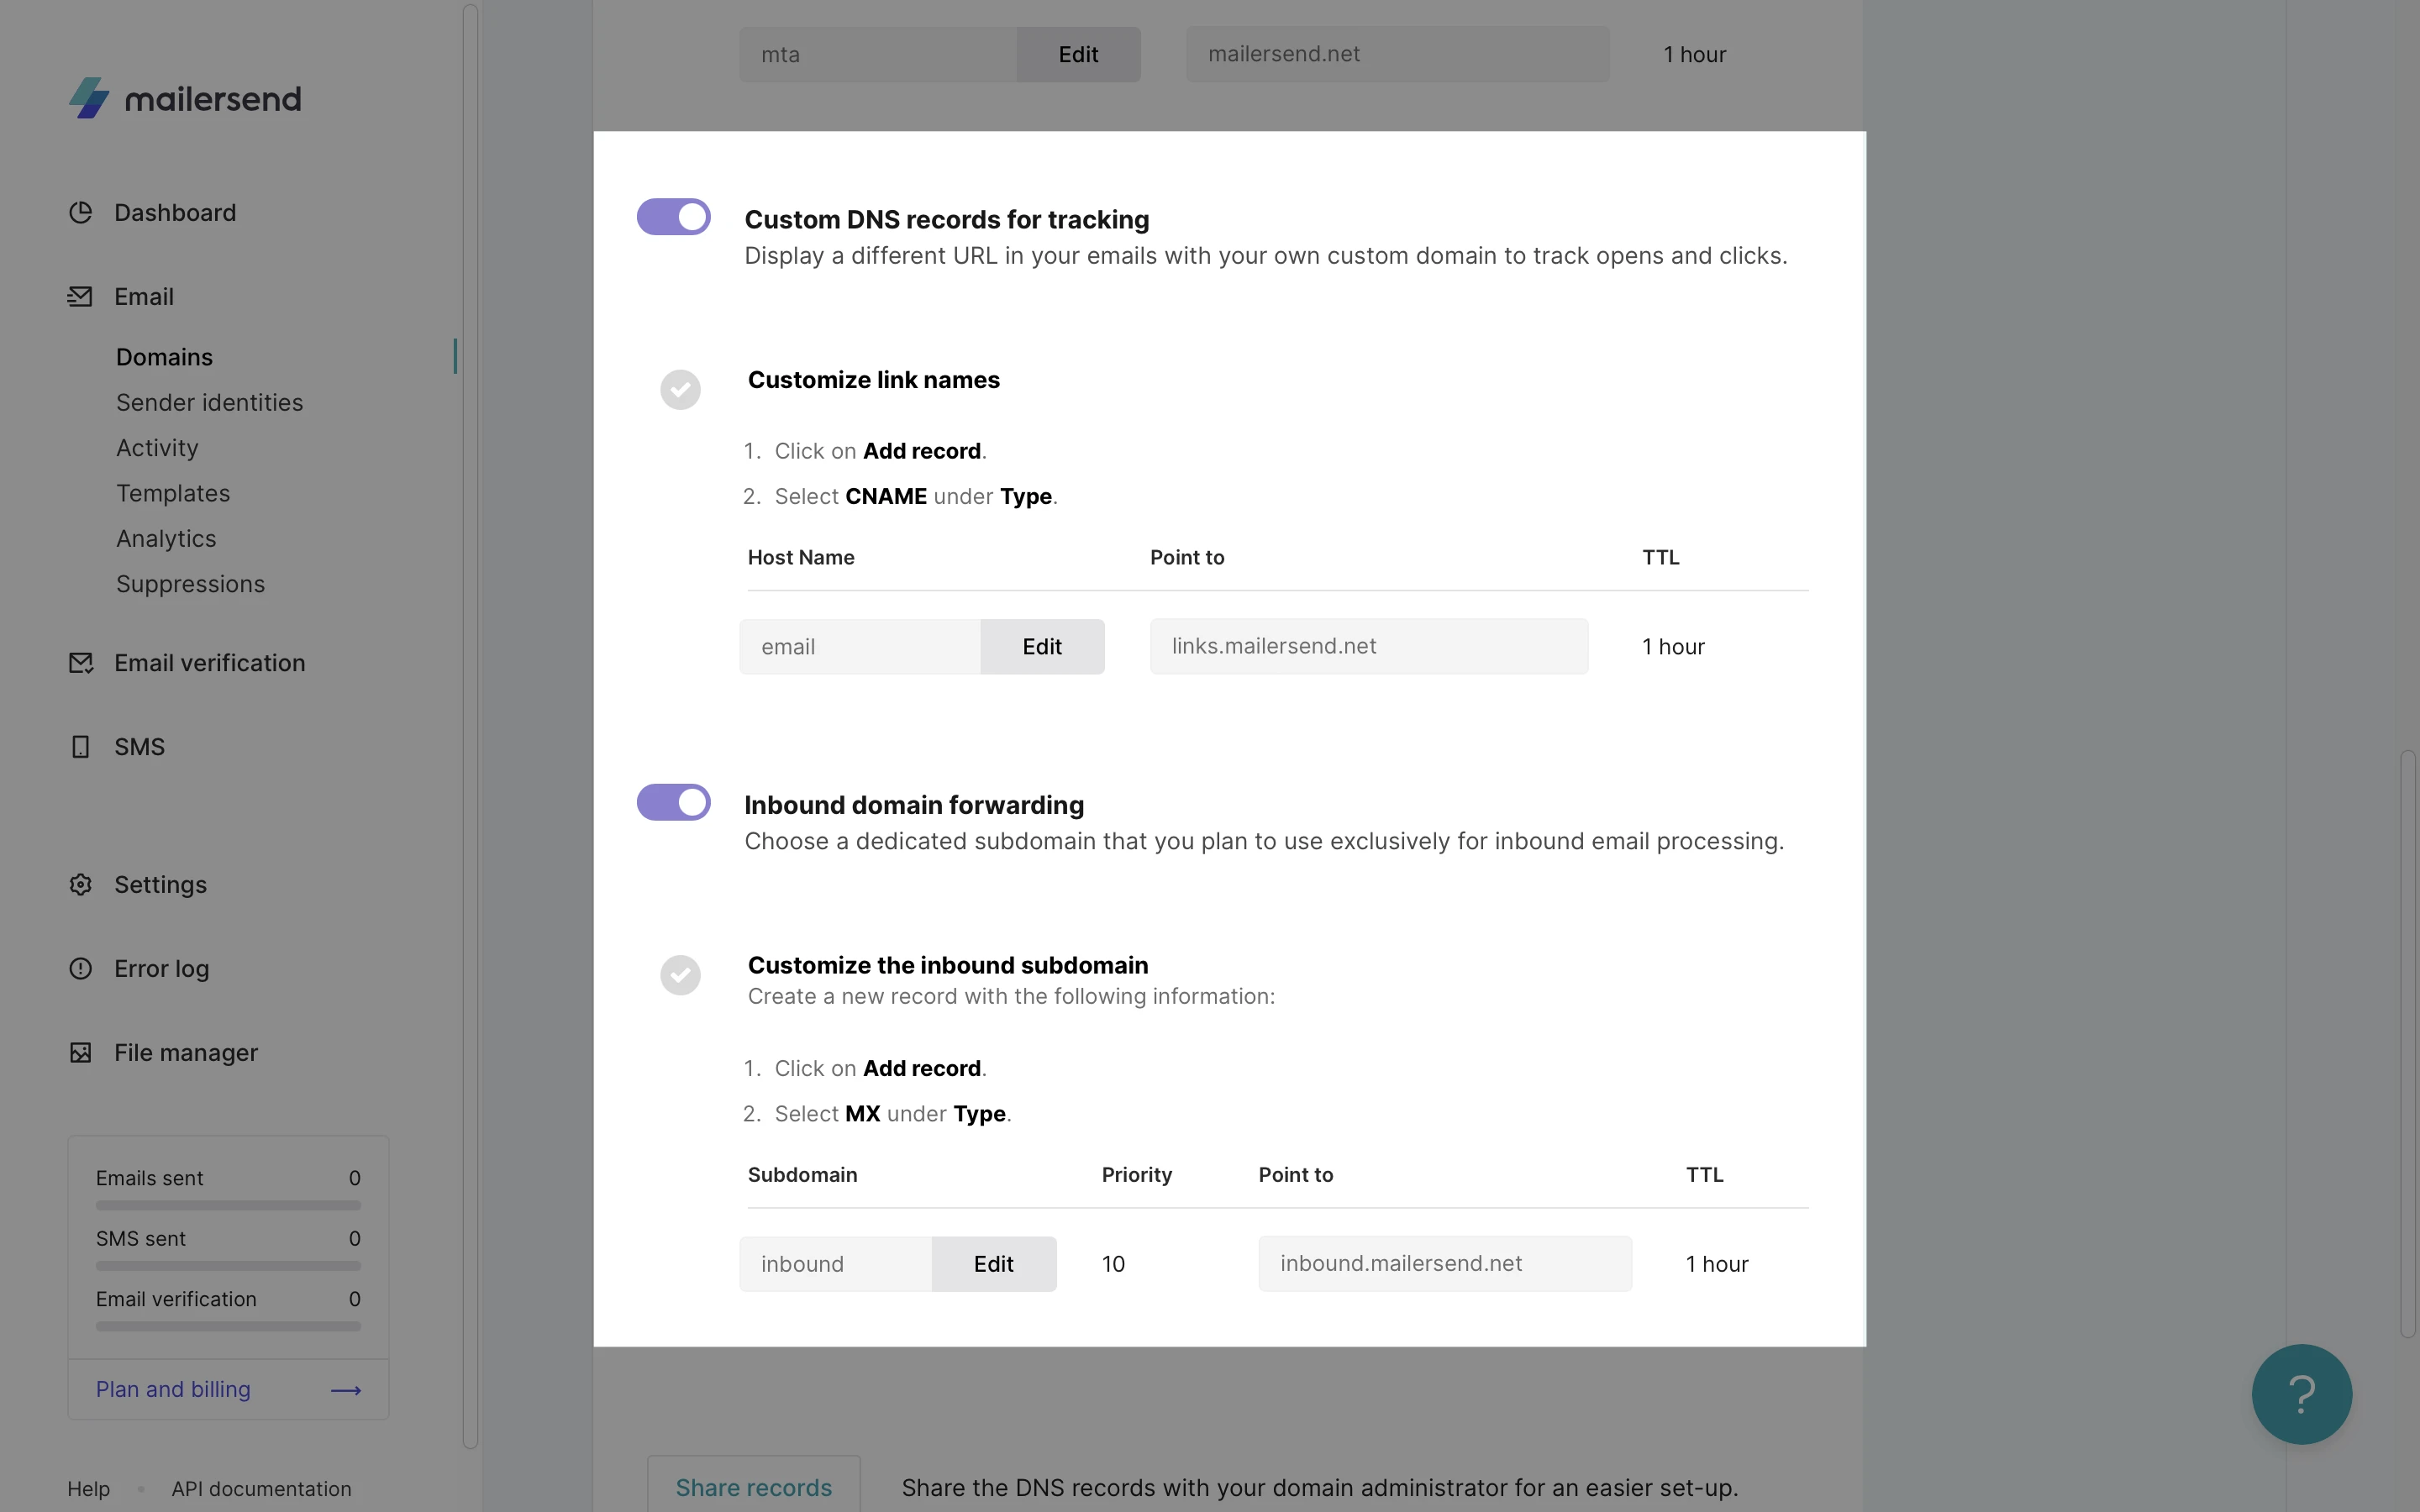Disable Custom DNS records for tracking toggle

pyautogui.click(x=674, y=217)
